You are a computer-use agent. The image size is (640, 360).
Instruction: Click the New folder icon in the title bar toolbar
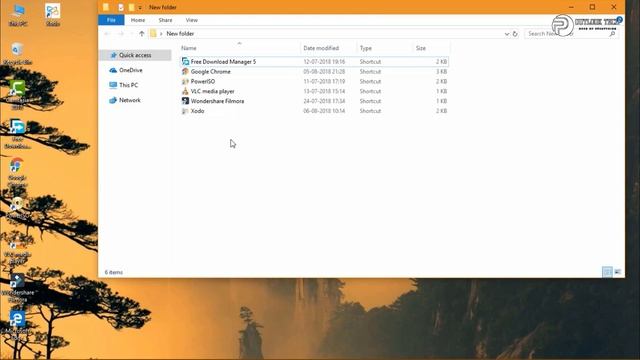(131, 7)
